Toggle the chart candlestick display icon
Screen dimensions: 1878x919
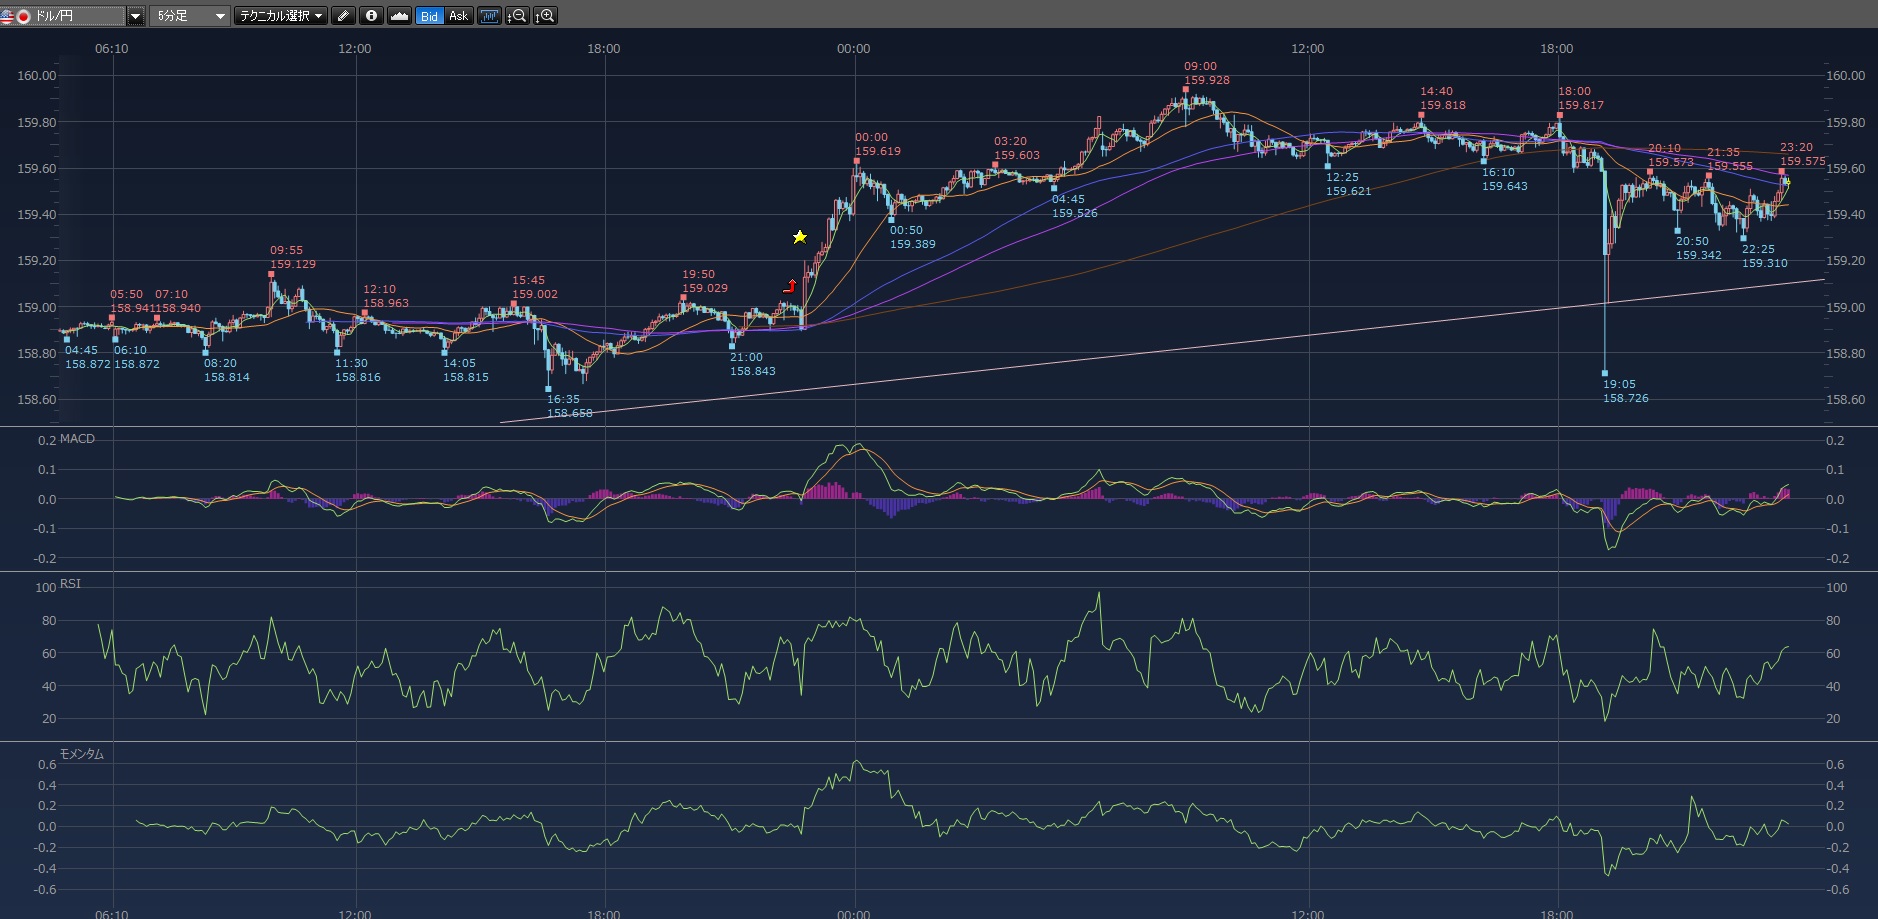[x=489, y=16]
